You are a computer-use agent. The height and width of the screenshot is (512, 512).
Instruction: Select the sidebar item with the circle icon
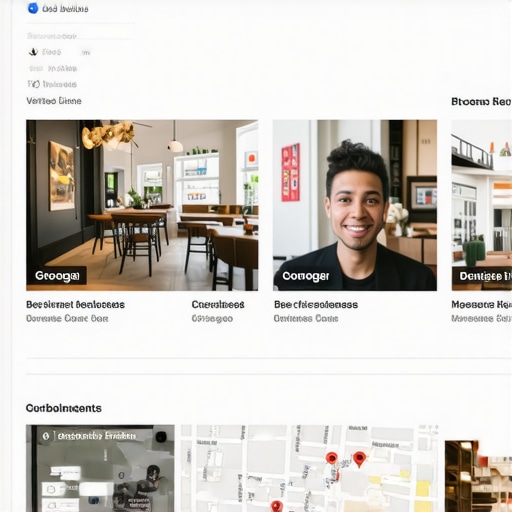click(x=52, y=84)
